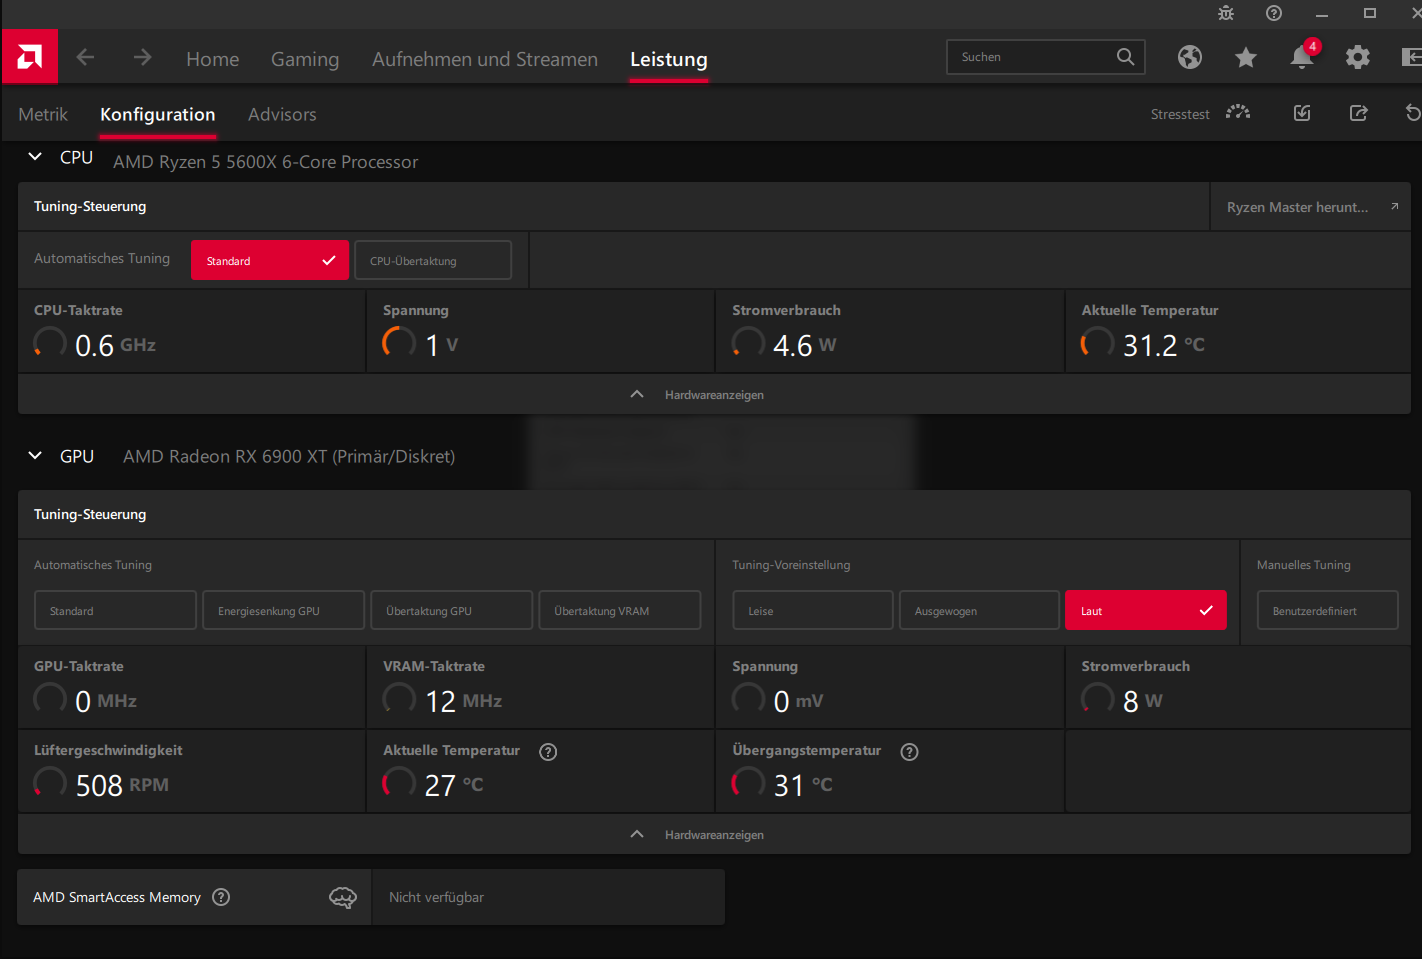Screen dimensions: 1422x959
Task: Open Aufnehmen und Streamen tab
Action: click(x=485, y=59)
